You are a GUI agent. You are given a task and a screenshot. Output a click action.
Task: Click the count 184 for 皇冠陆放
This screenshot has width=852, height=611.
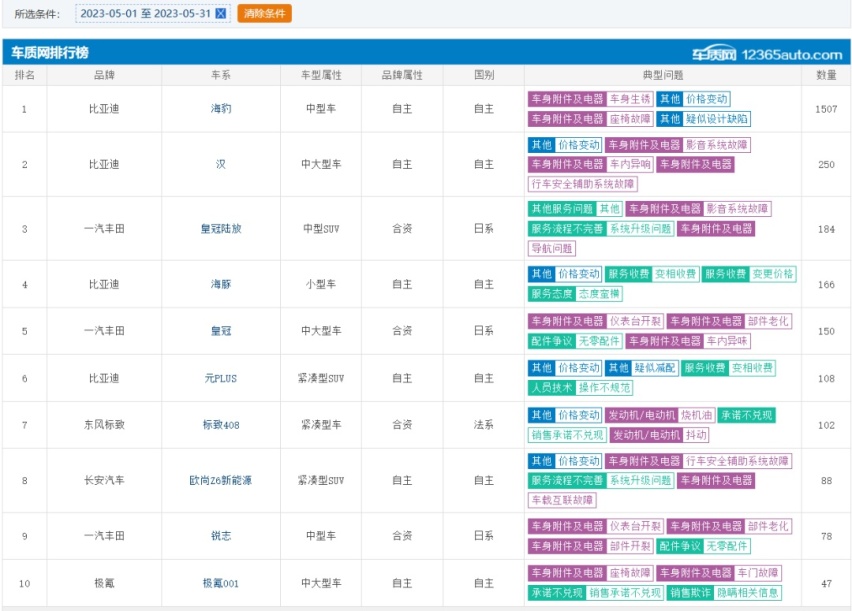[826, 229]
